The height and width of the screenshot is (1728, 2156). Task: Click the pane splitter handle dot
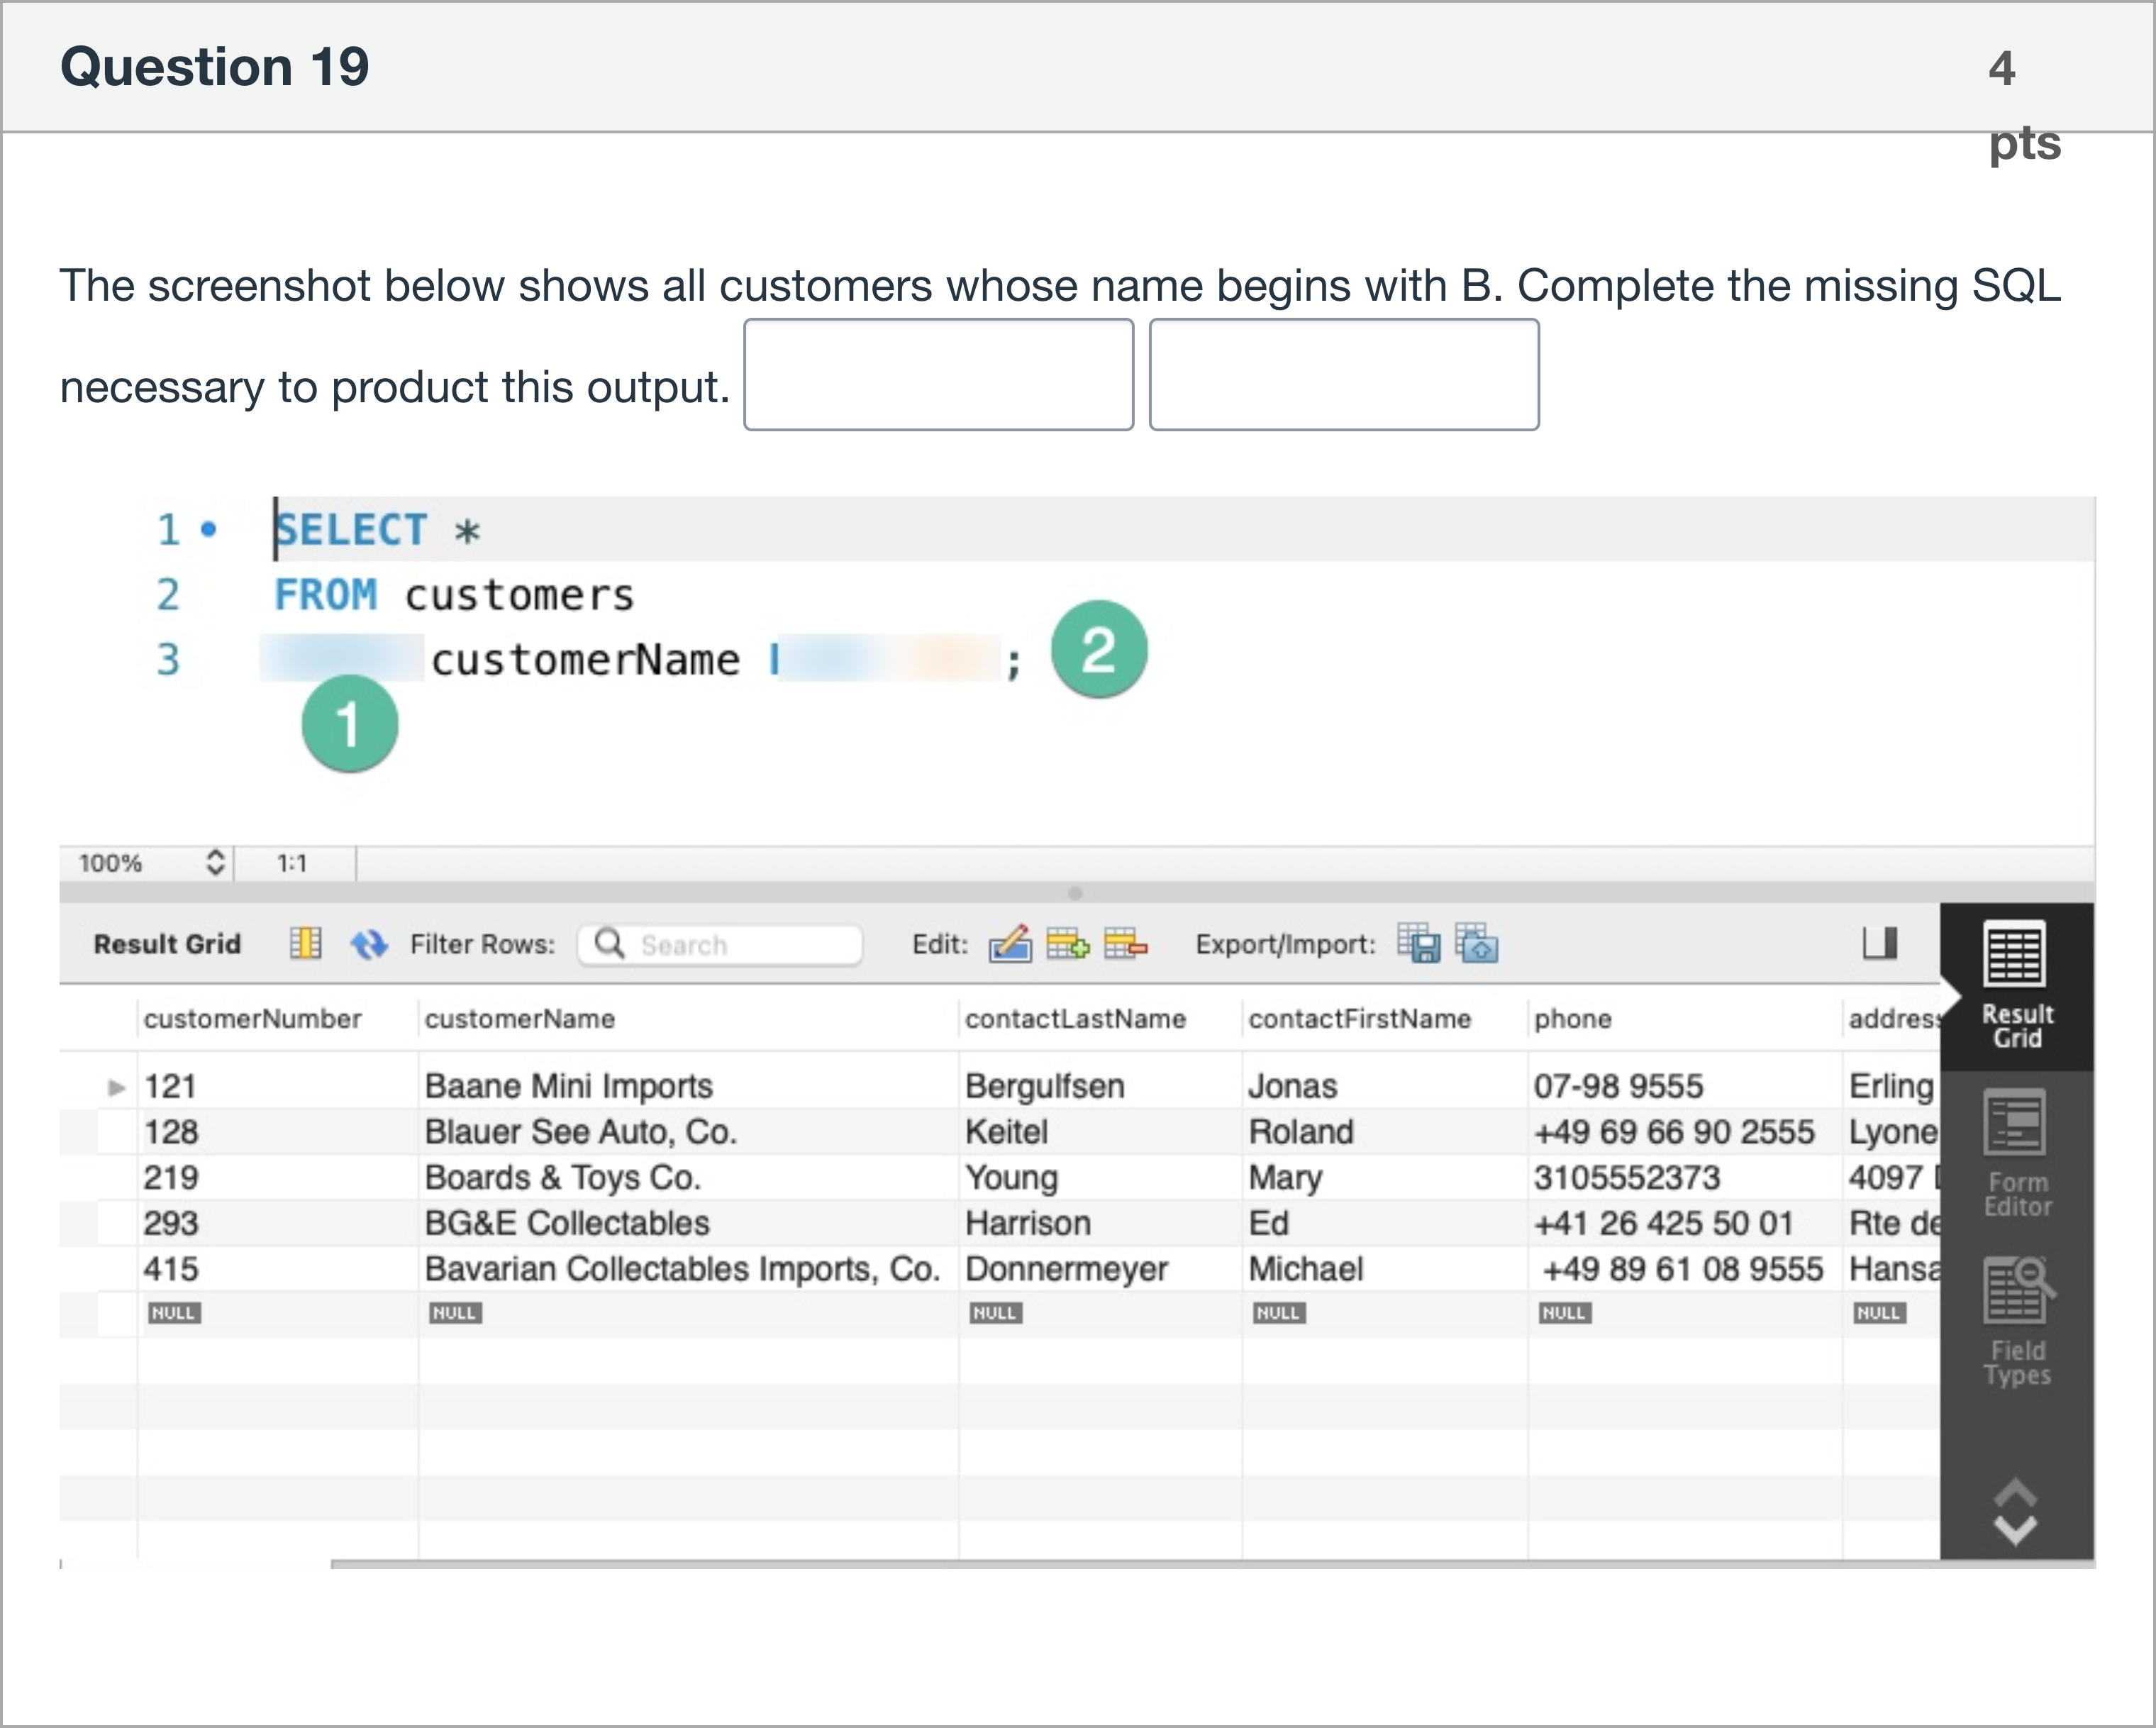1075,893
